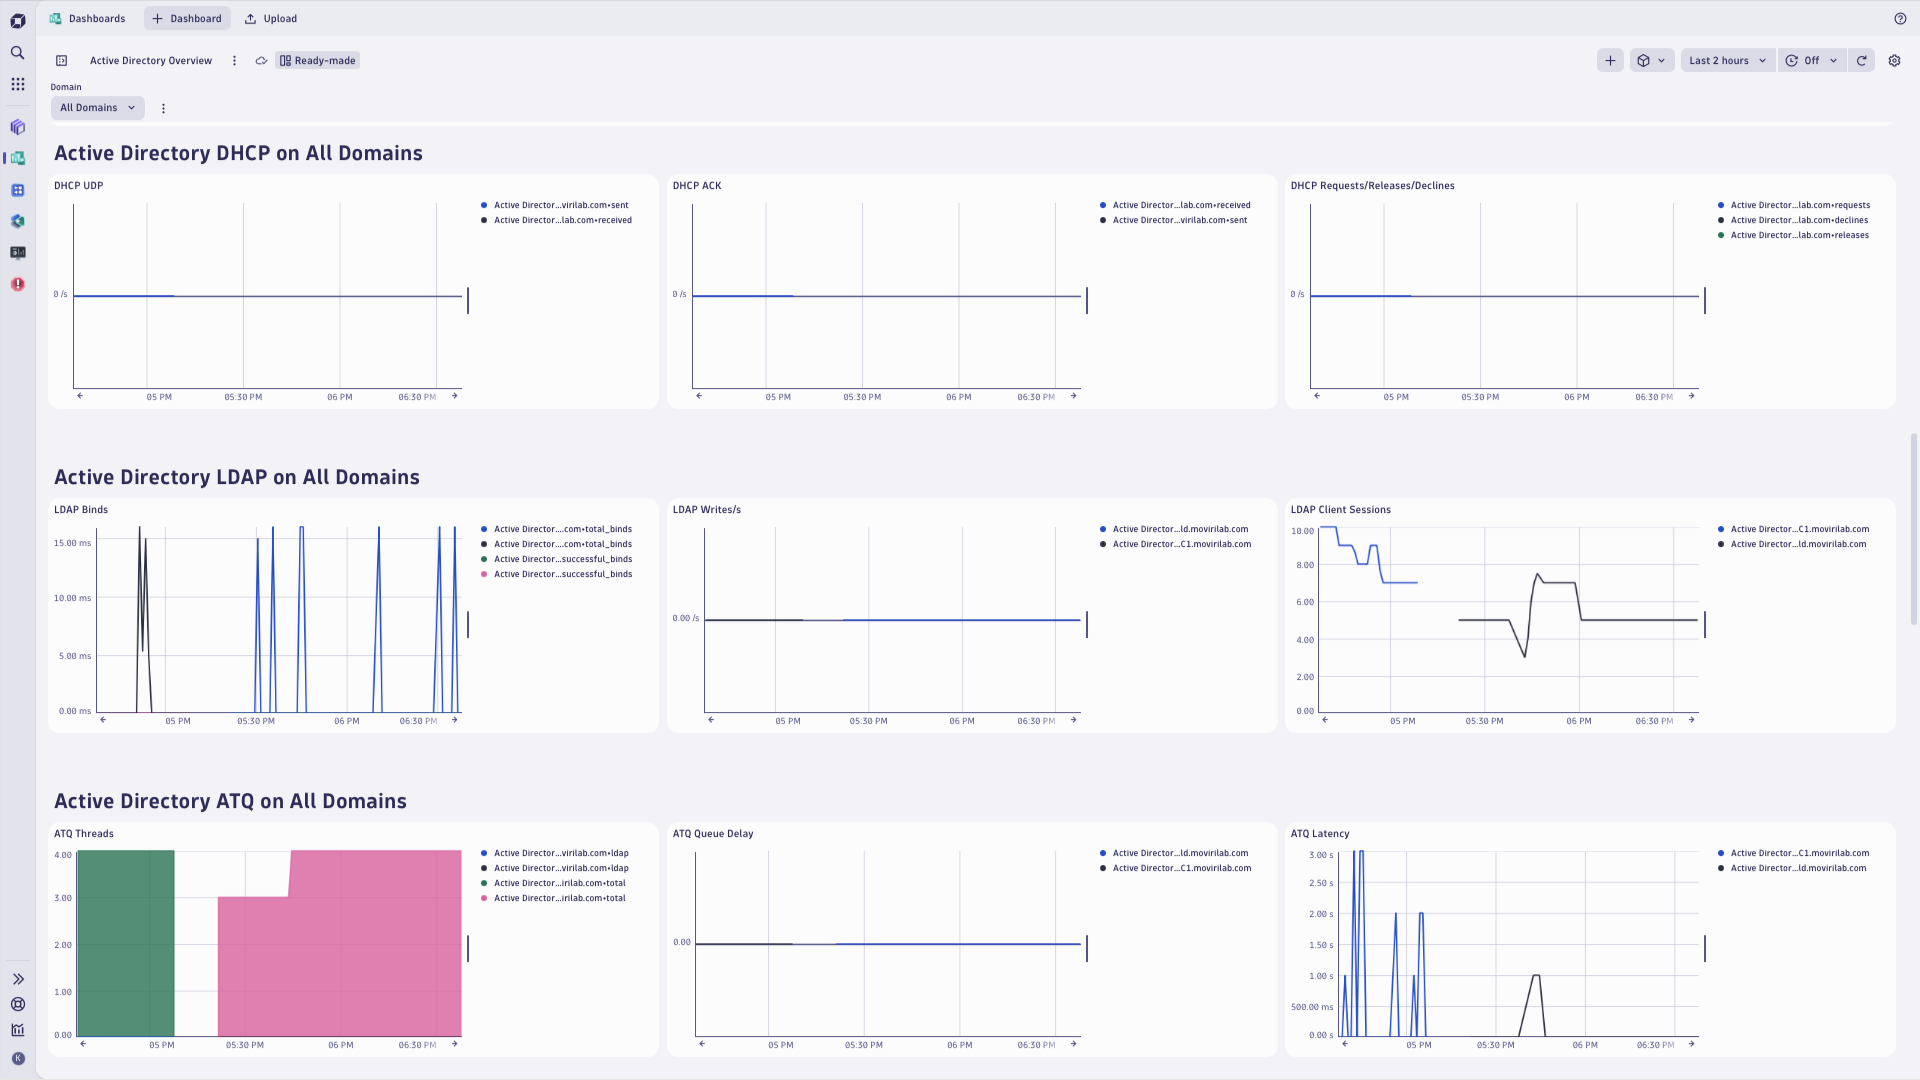The image size is (1920, 1080).
Task: Open the apps grid launcher
Action: point(17,85)
